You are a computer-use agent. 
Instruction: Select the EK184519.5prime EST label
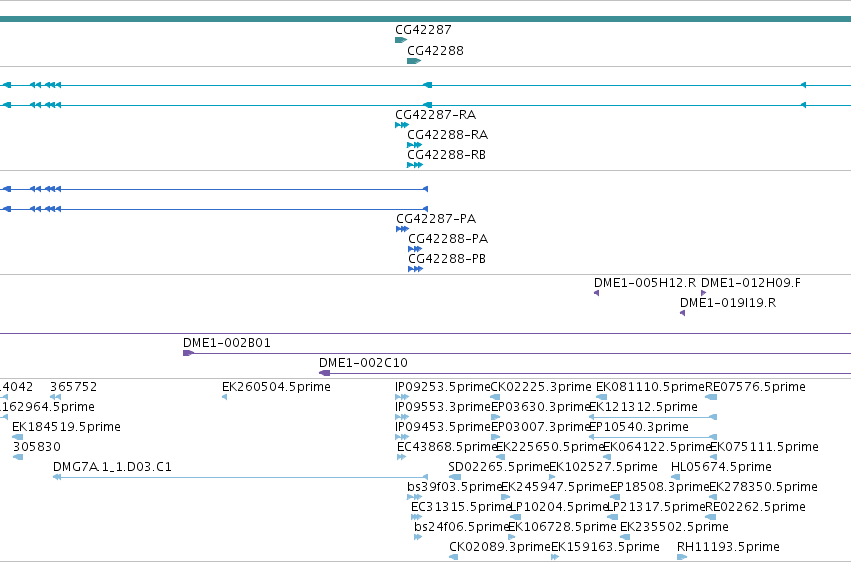pyautogui.click(x=66, y=427)
